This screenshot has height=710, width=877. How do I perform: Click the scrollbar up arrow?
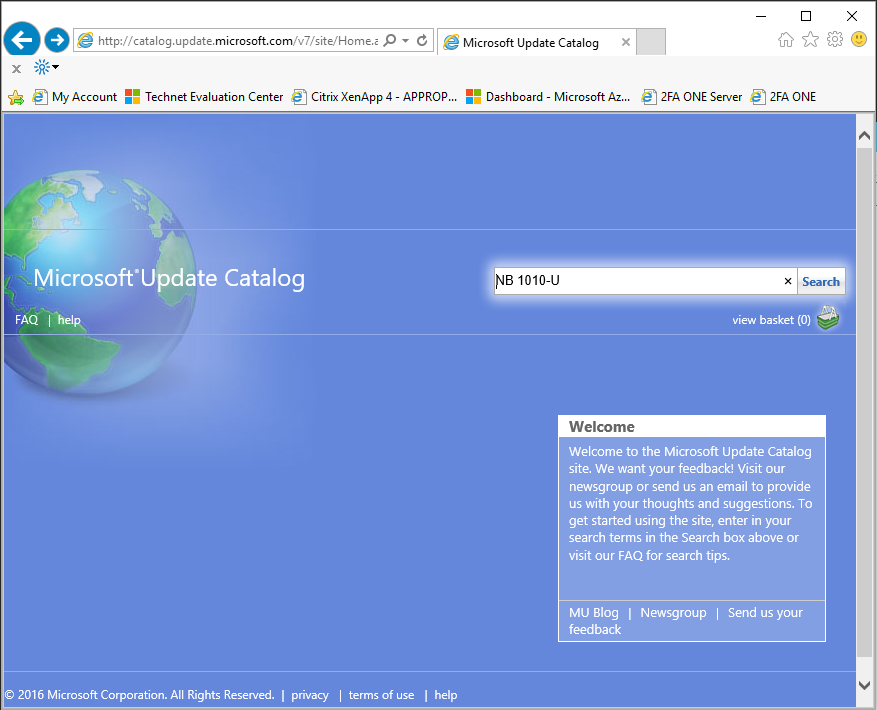[864, 135]
